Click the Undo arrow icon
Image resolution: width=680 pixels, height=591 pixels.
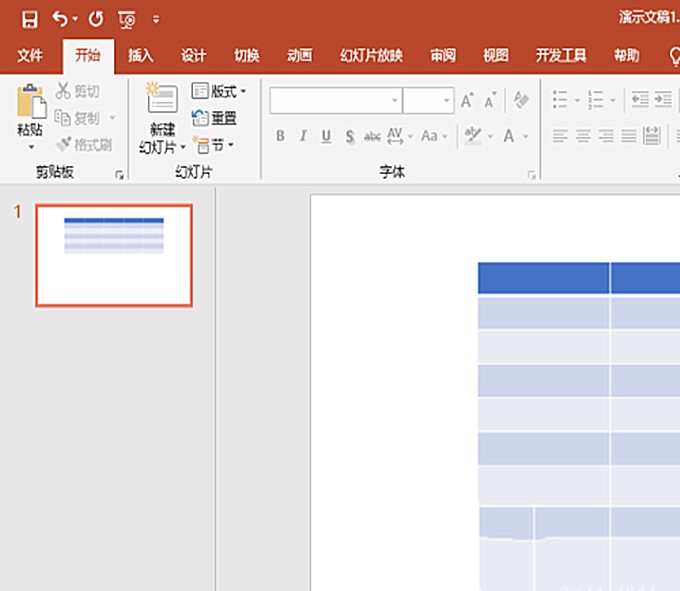60,19
